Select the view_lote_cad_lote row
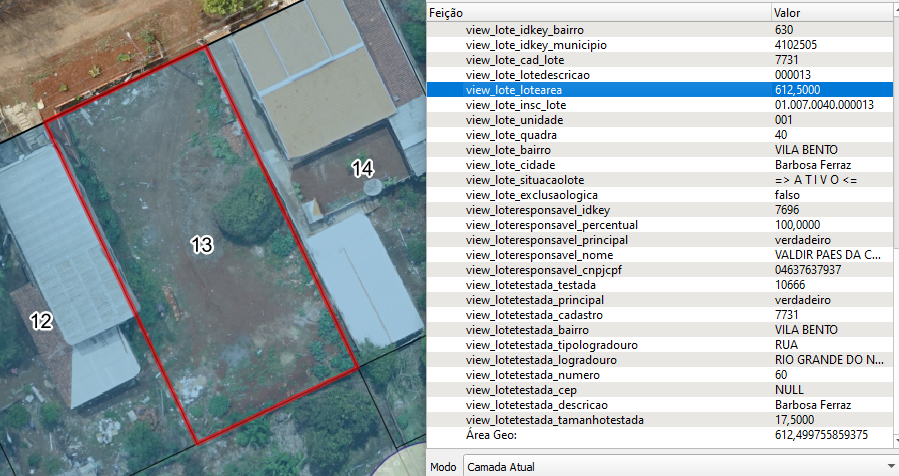Image resolution: width=899 pixels, height=476 pixels. tap(660, 60)
